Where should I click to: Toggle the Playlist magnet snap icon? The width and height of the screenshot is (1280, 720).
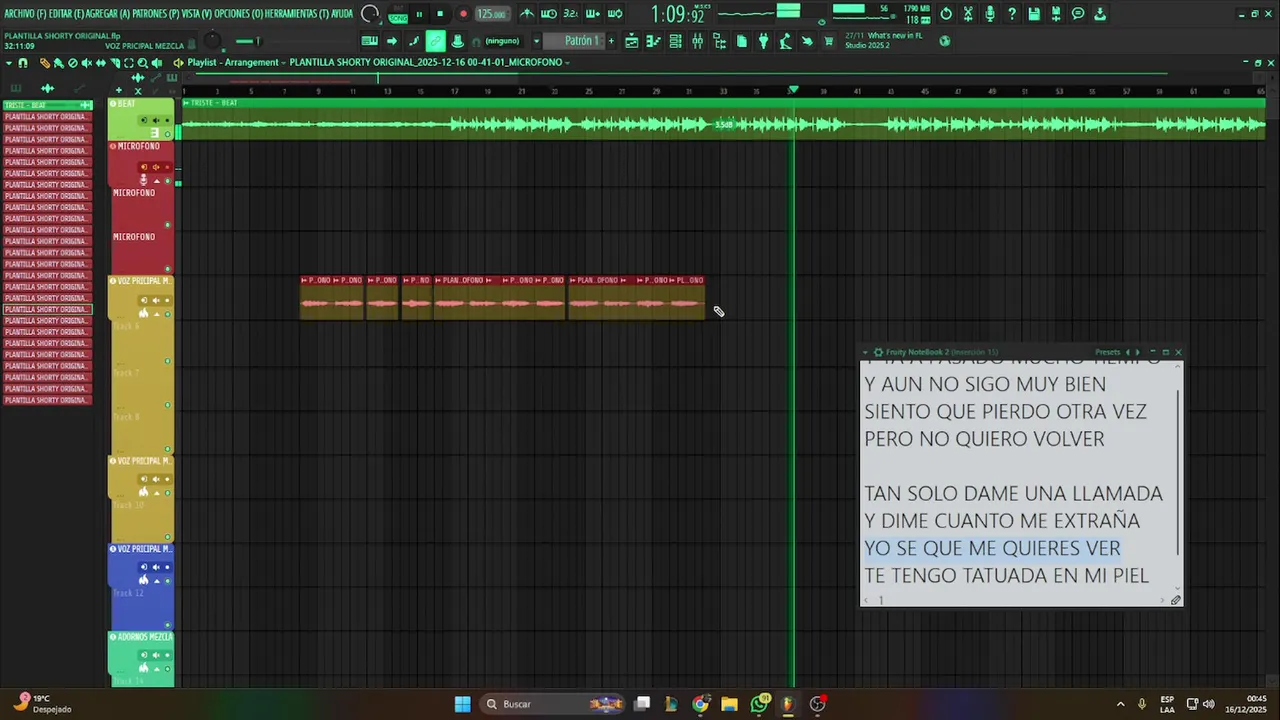pyautogui.click(x=23, y=63)
